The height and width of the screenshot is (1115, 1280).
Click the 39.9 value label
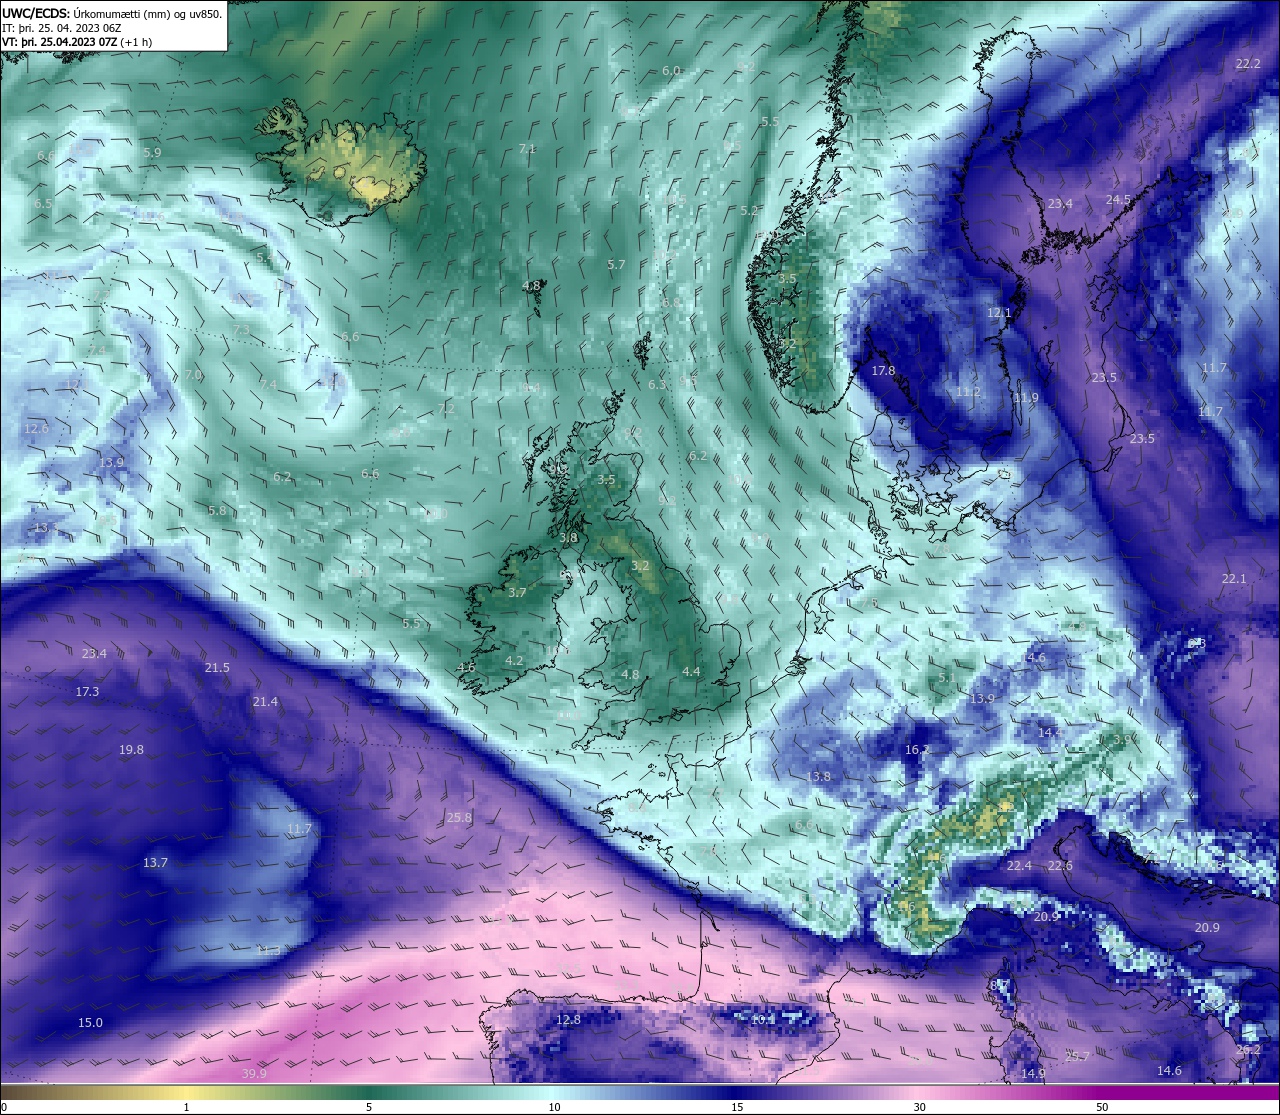[x=254, y=1073]
